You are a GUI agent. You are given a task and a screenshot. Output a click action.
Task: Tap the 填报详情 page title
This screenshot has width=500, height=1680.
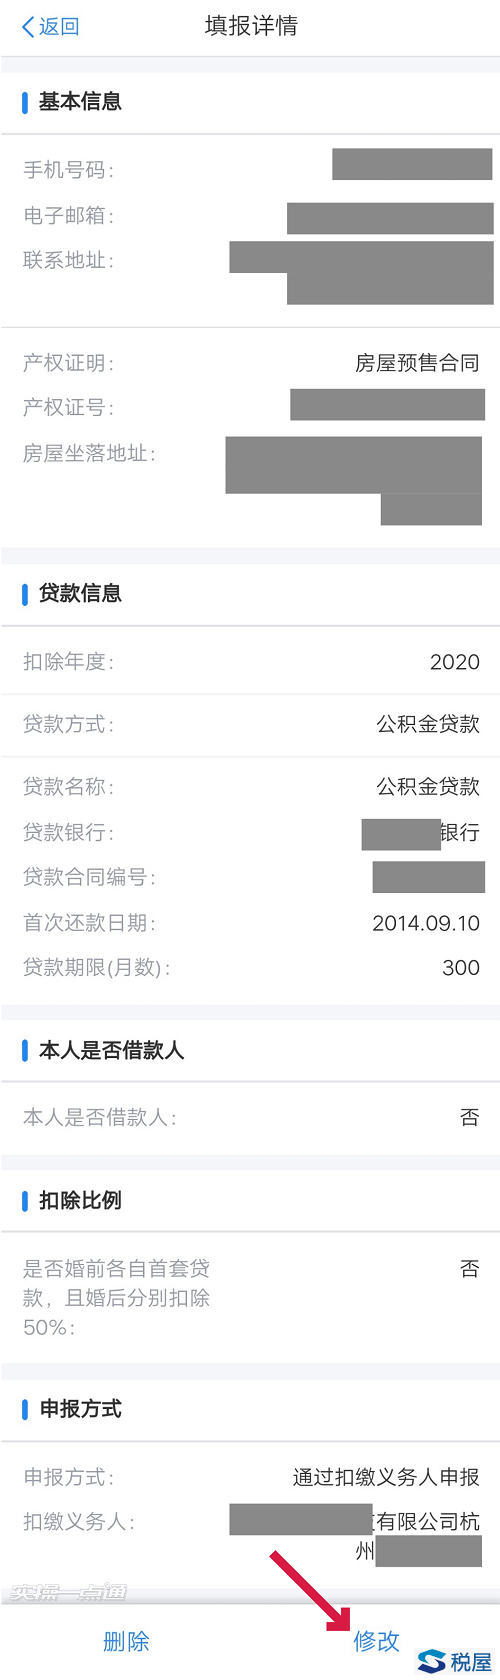click(251, 26)
